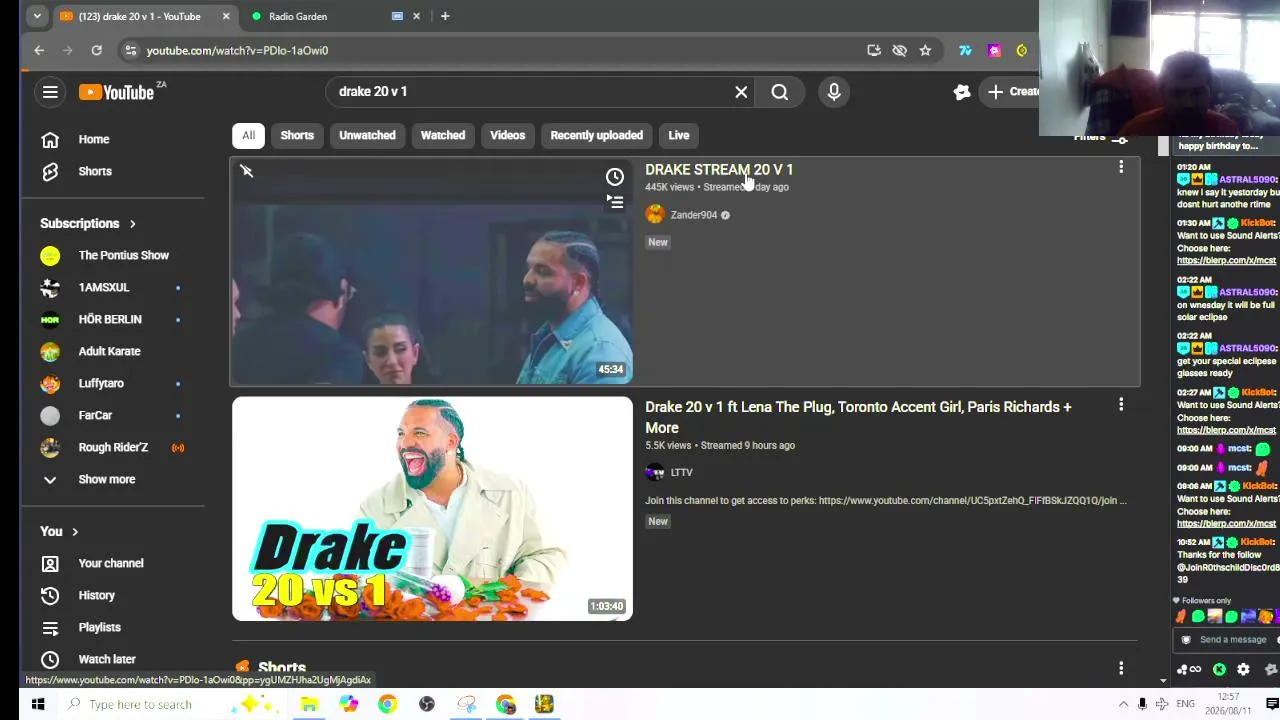This screenshot has height=720, width=1280.
Task: Reload the YouTube page
Action: click(x=96, y=50)
